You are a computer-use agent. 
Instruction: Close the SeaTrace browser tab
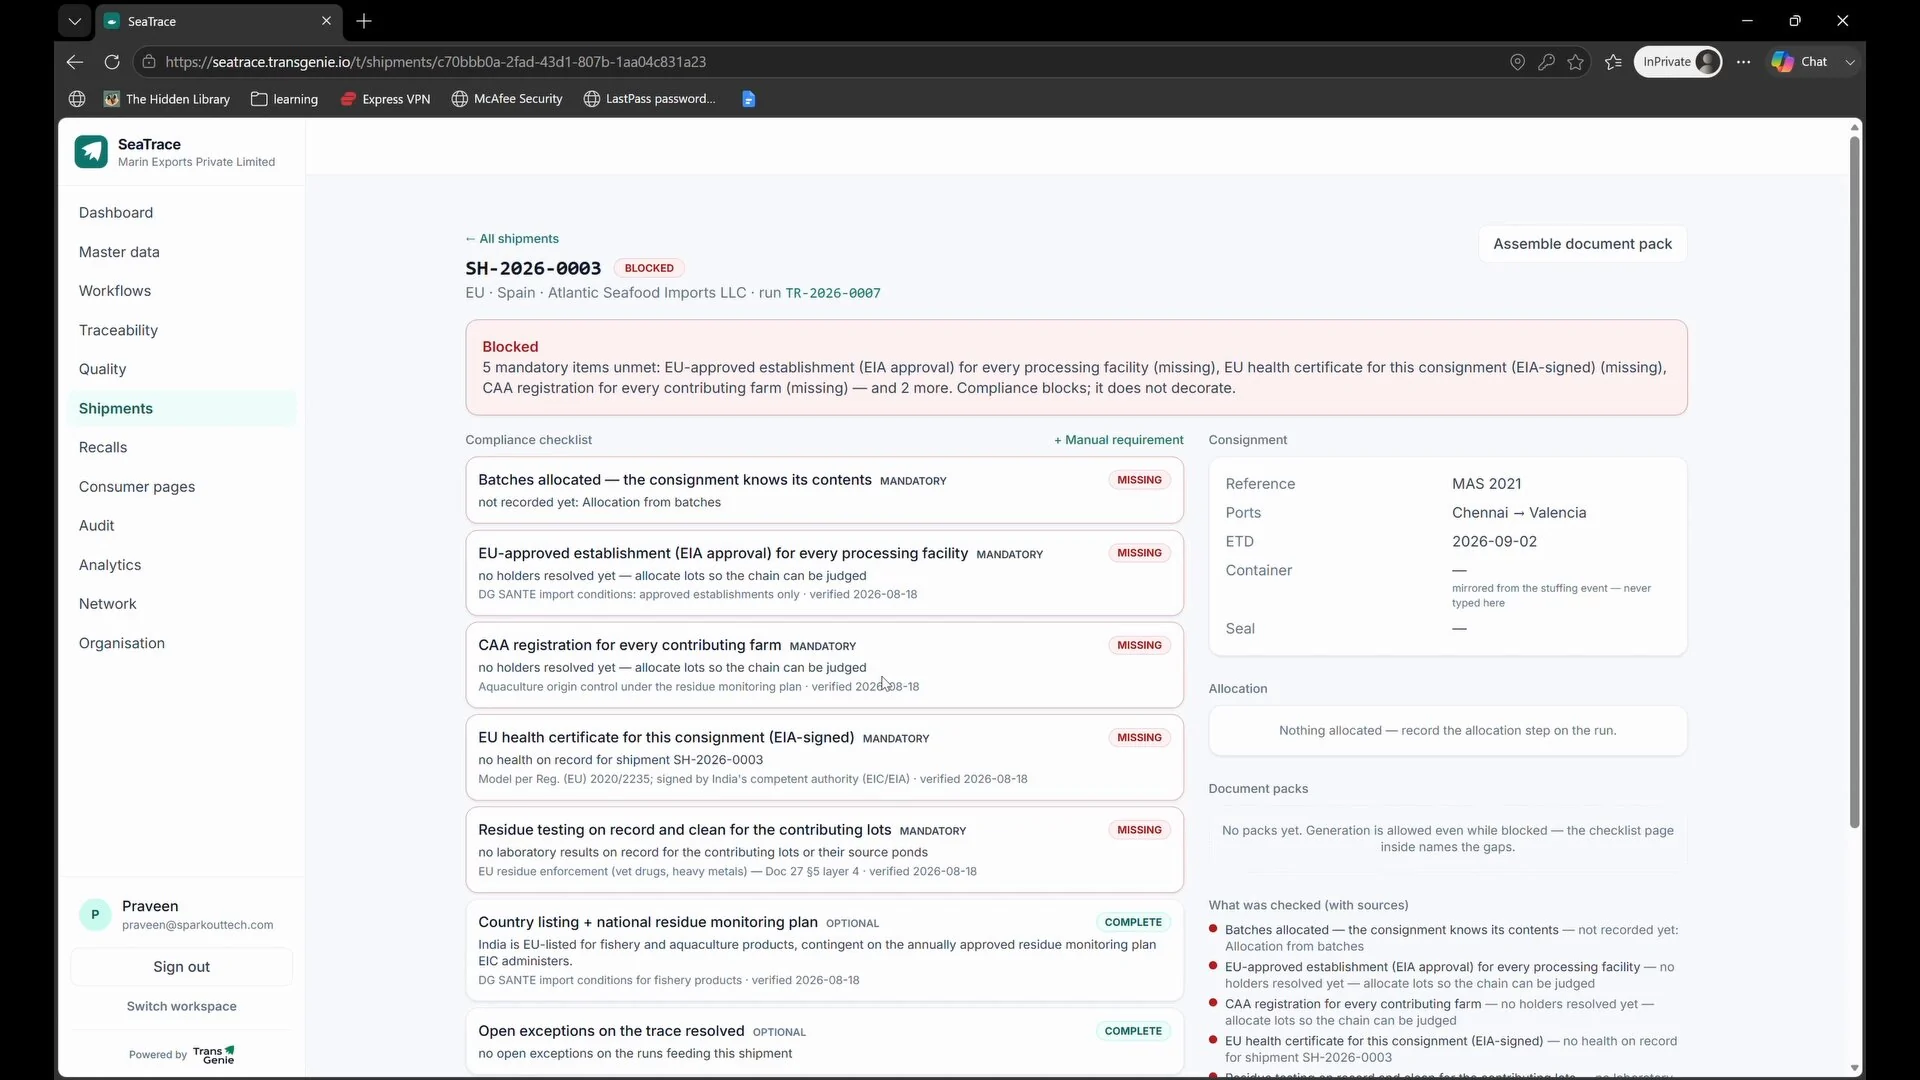pos(326,21)
